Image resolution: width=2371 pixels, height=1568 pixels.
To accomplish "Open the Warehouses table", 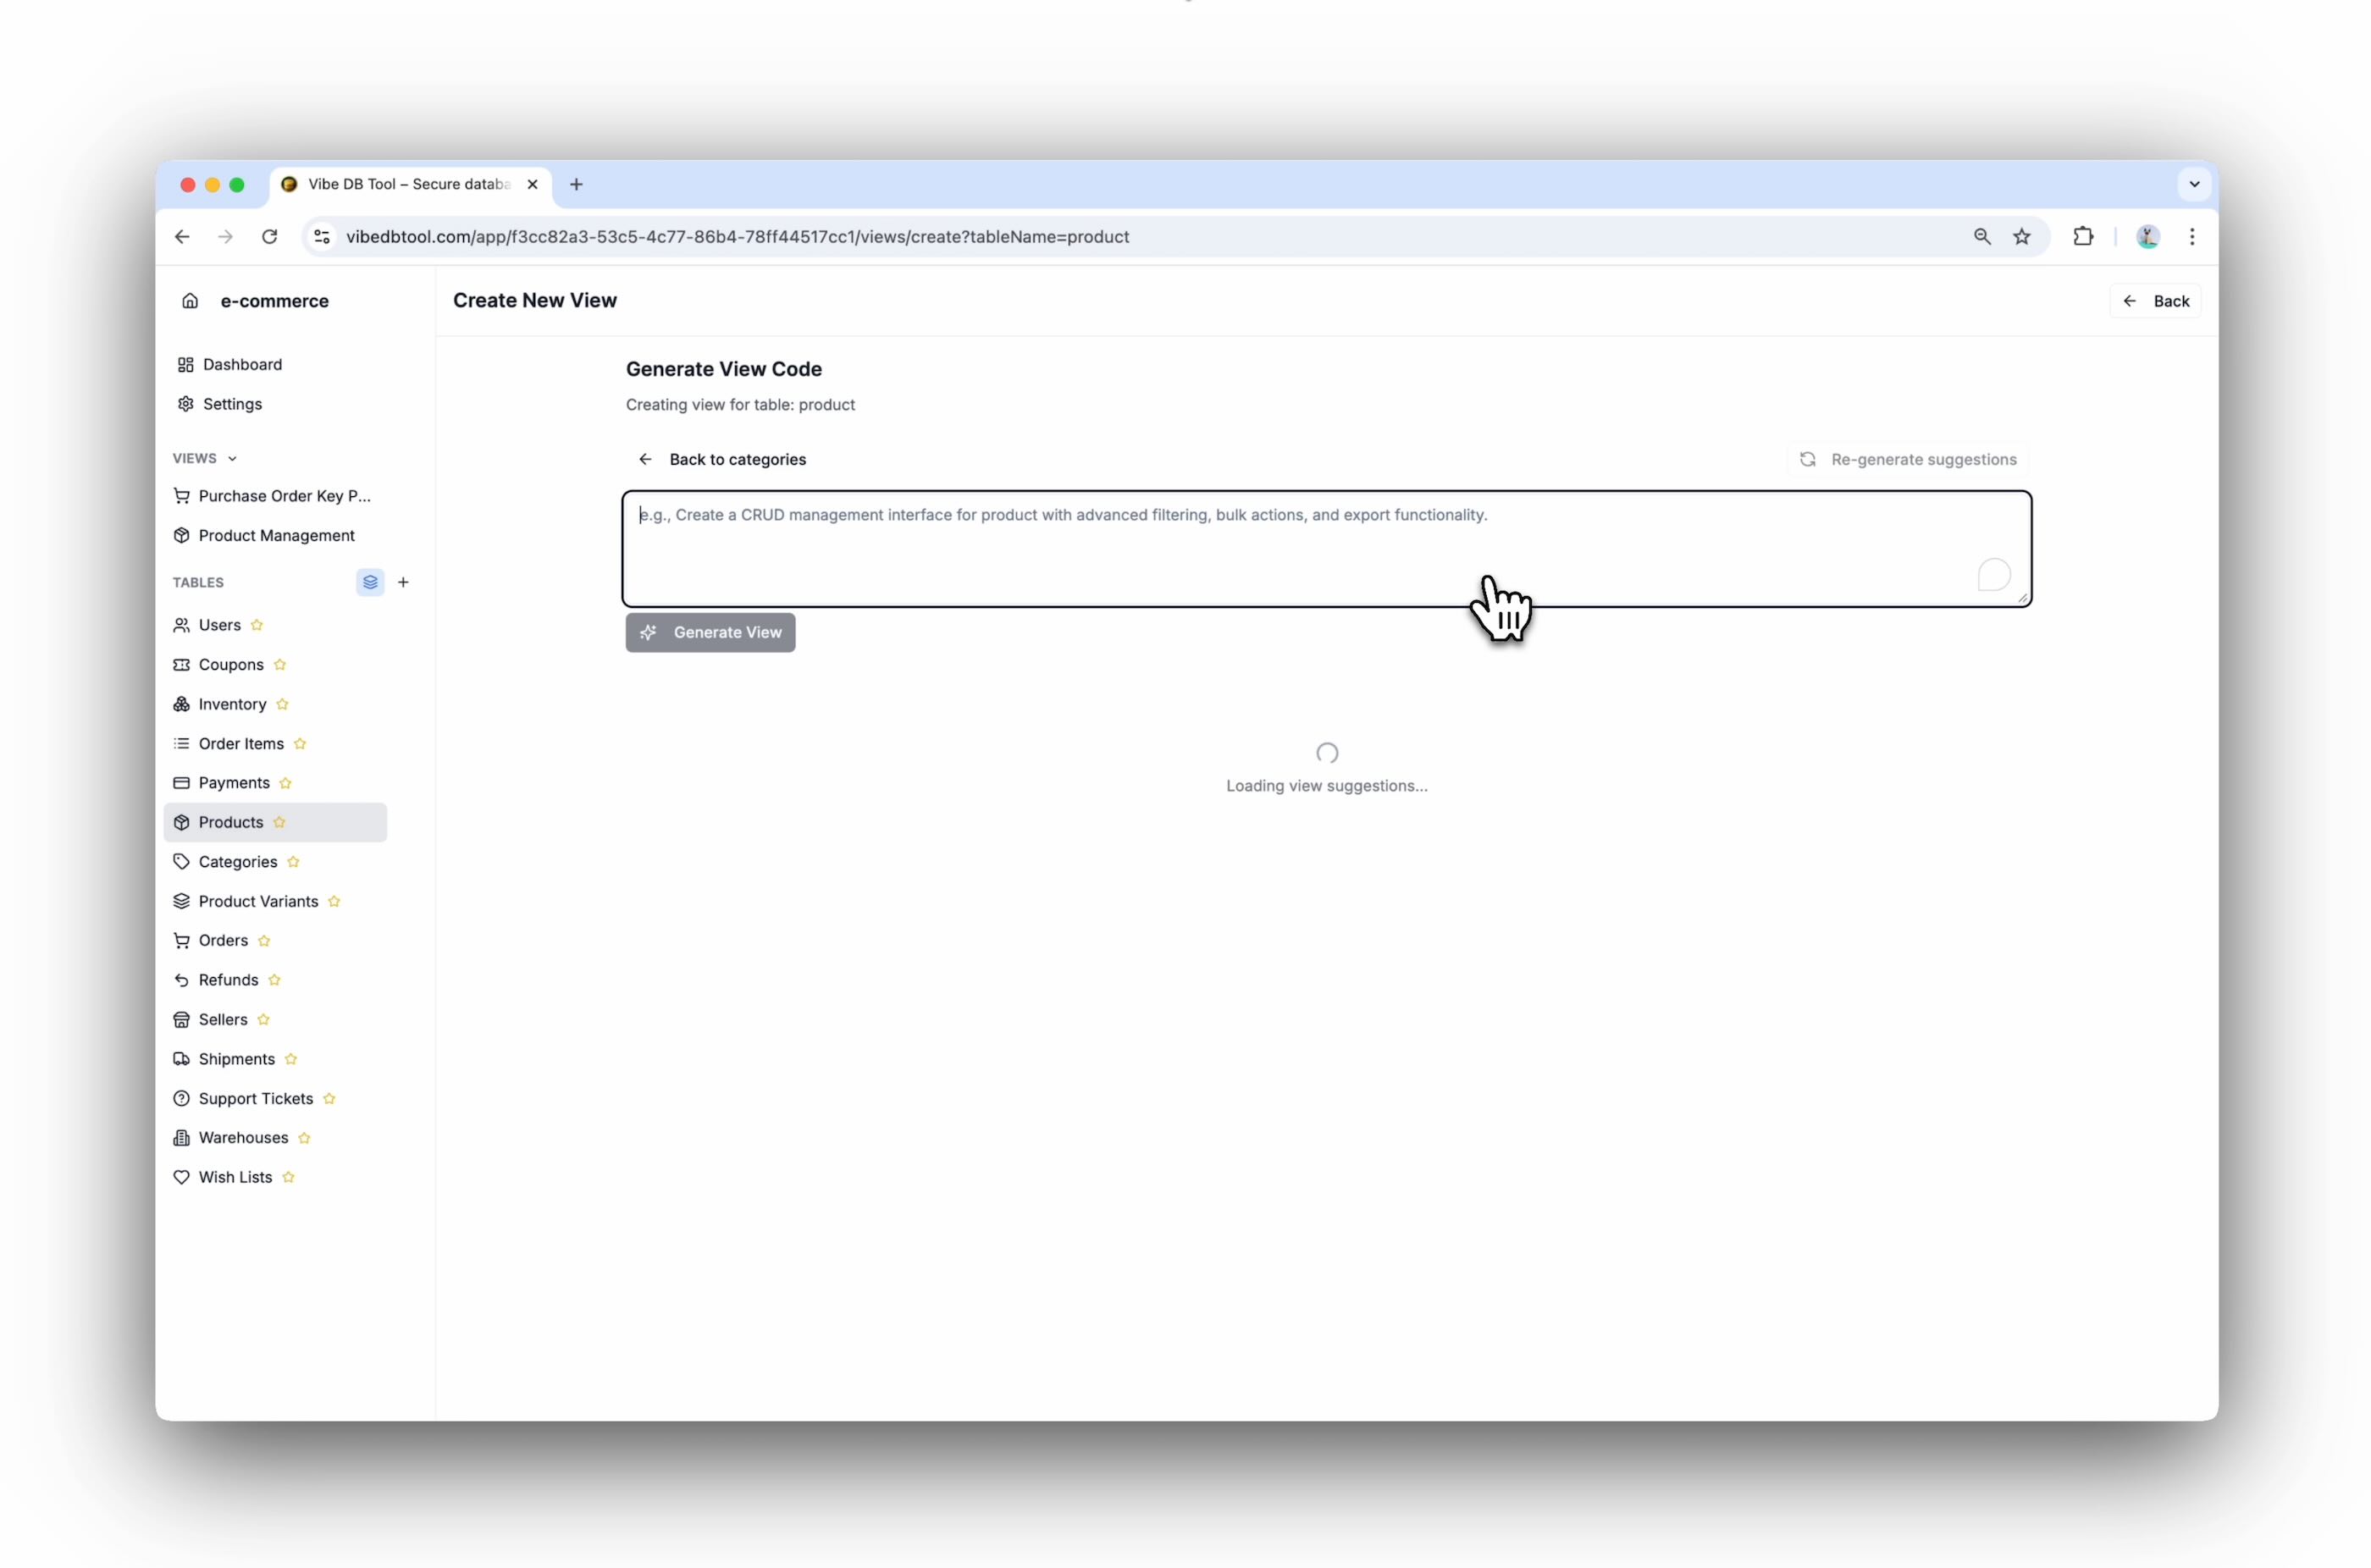I will click(x=242, y=1137).
